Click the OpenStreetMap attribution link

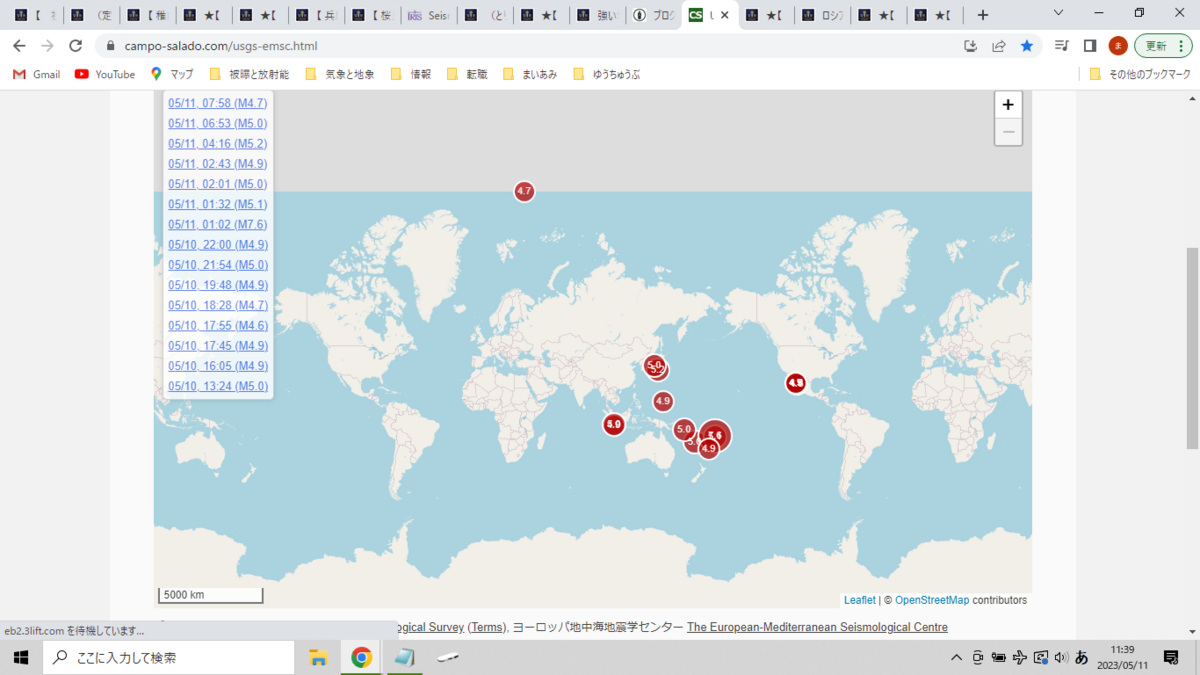[932, 600]
